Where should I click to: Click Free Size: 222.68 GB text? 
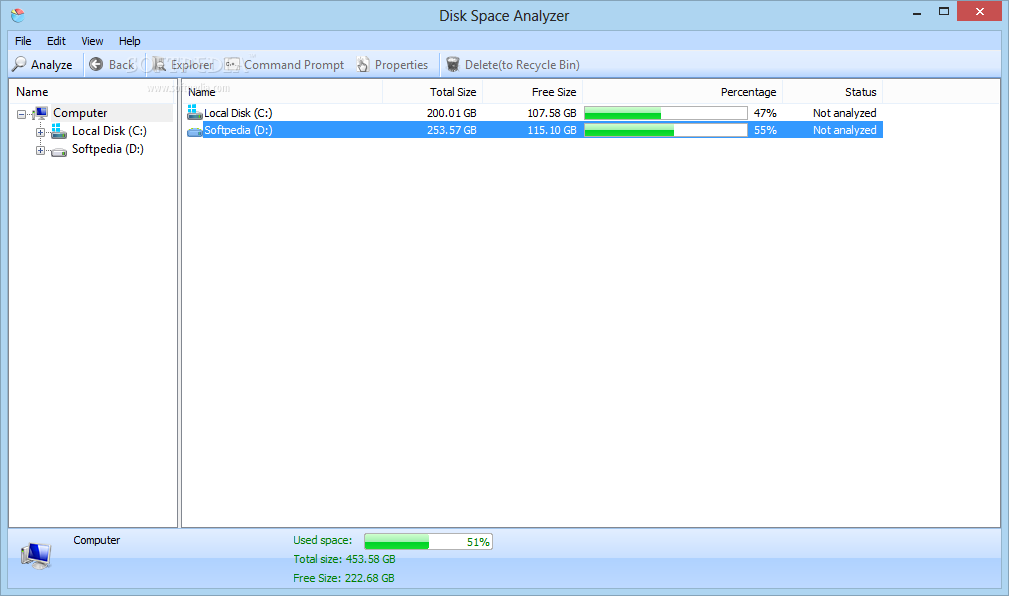click(344, 578)
